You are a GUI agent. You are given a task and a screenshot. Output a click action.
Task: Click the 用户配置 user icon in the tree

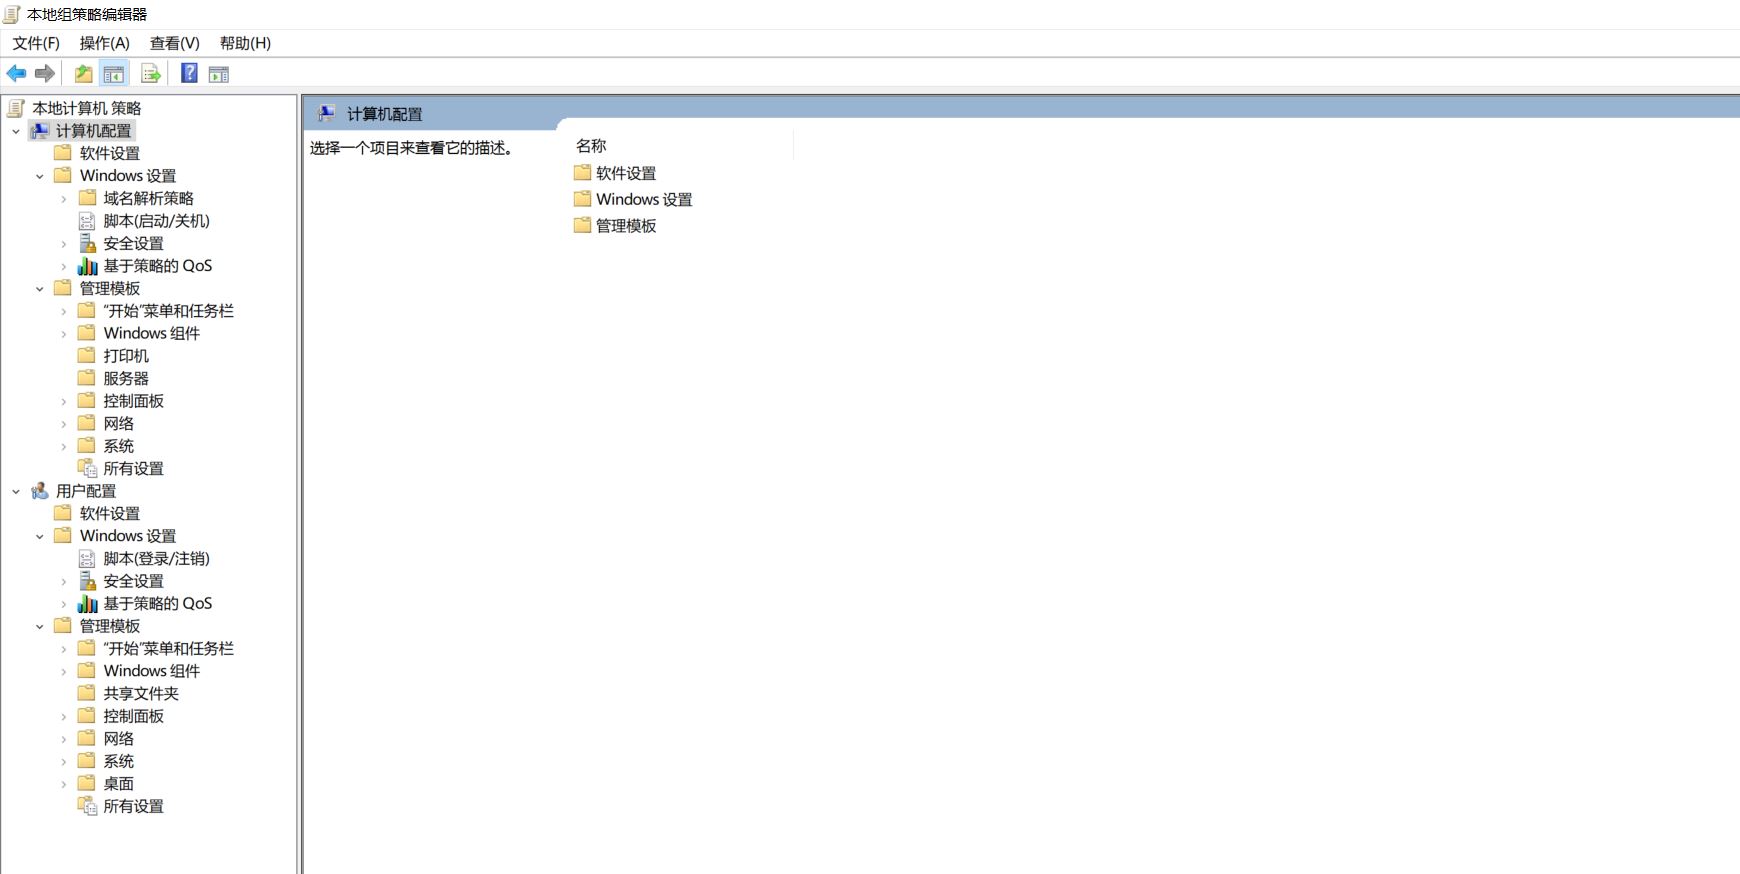[x=40, y=490]
